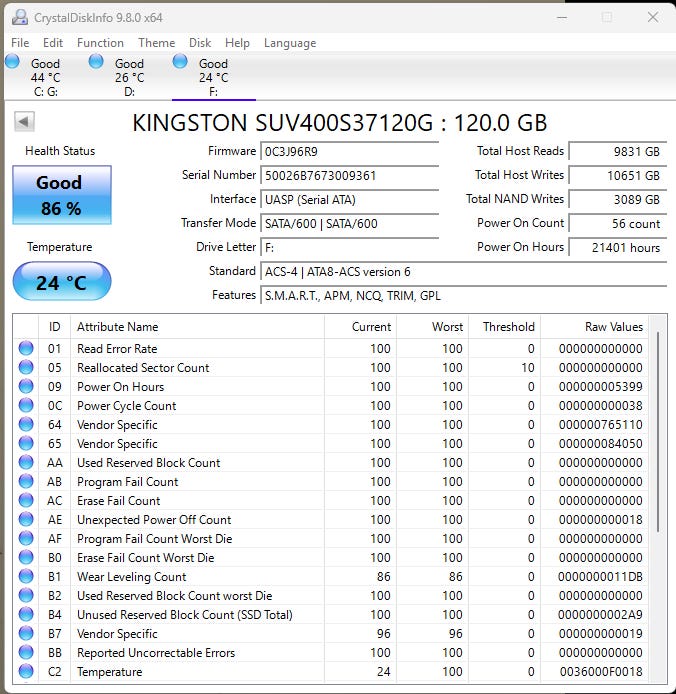
Task: Click the Good 86 % health status button
Action: click(x=61, y=195)
